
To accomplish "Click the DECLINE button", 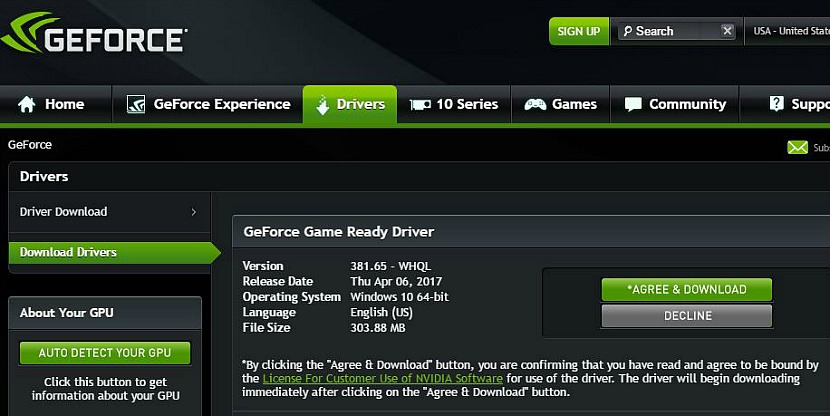I will coord(687,316).
